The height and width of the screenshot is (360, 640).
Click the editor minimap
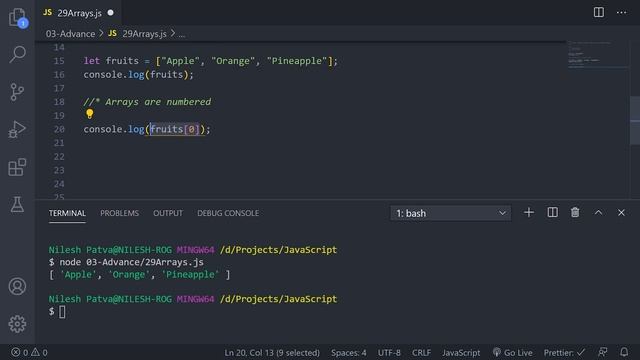(597, 54)
